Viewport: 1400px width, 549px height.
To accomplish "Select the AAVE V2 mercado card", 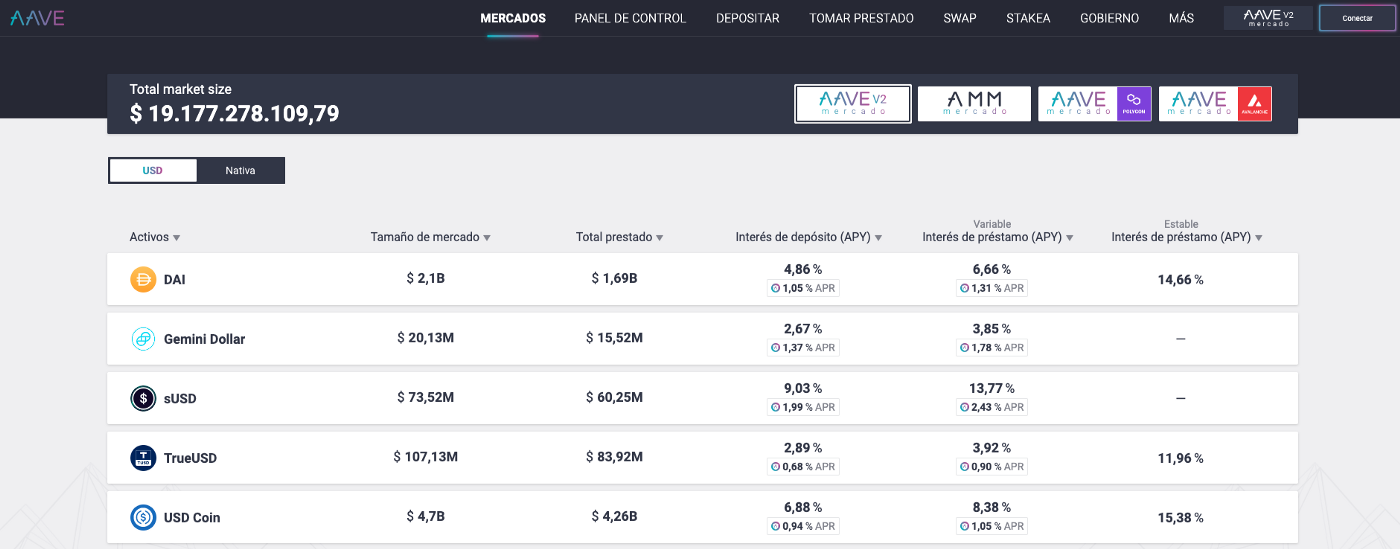I will coord(853,104).
